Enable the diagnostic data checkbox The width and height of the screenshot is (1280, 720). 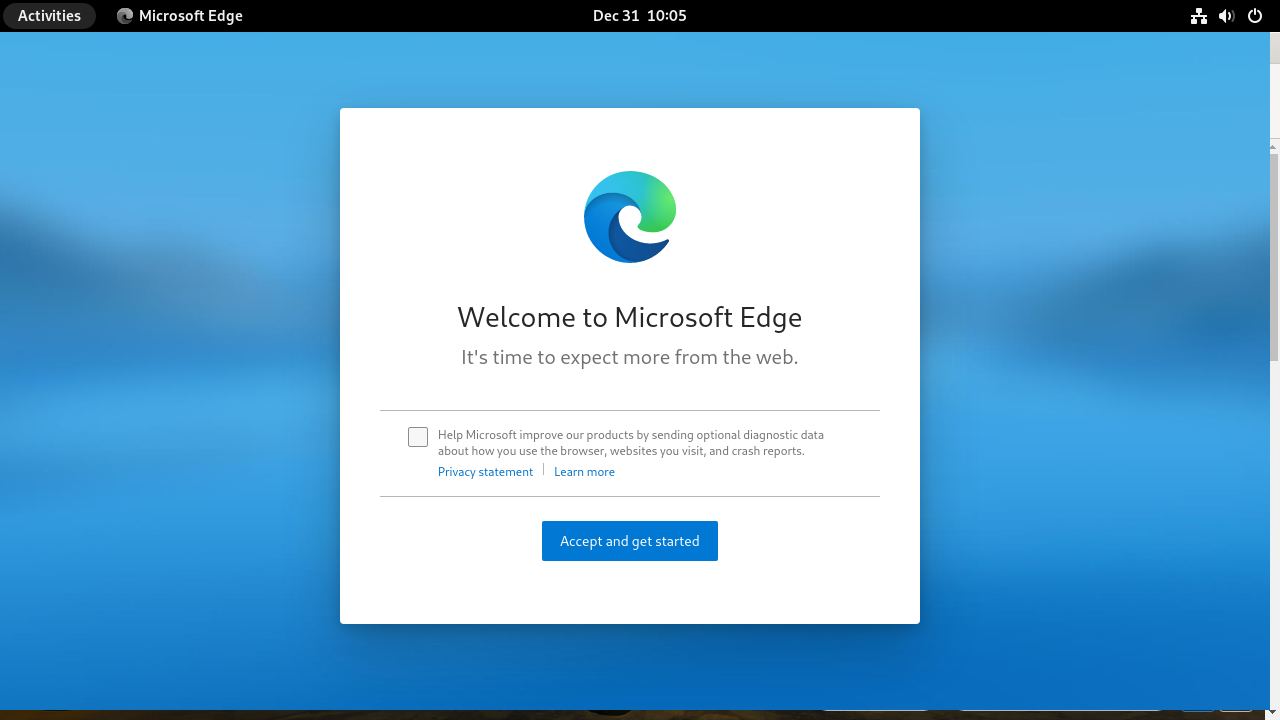(417, 436)
